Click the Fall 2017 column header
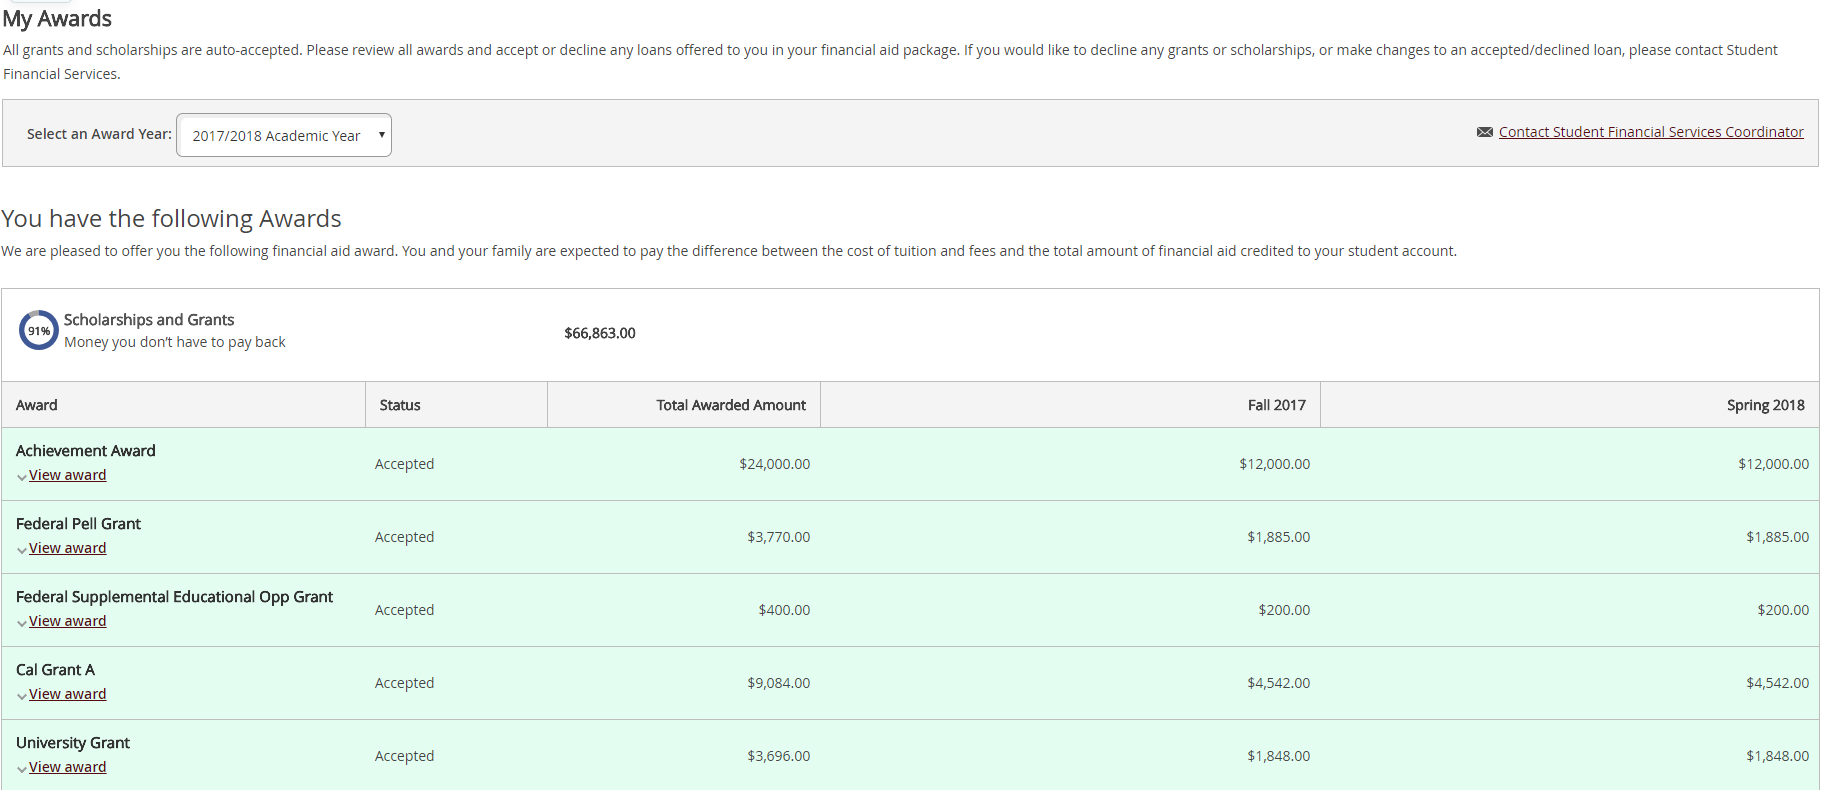The width and height of the screenshot is (1827, 790). click(x=1276, y=405)
